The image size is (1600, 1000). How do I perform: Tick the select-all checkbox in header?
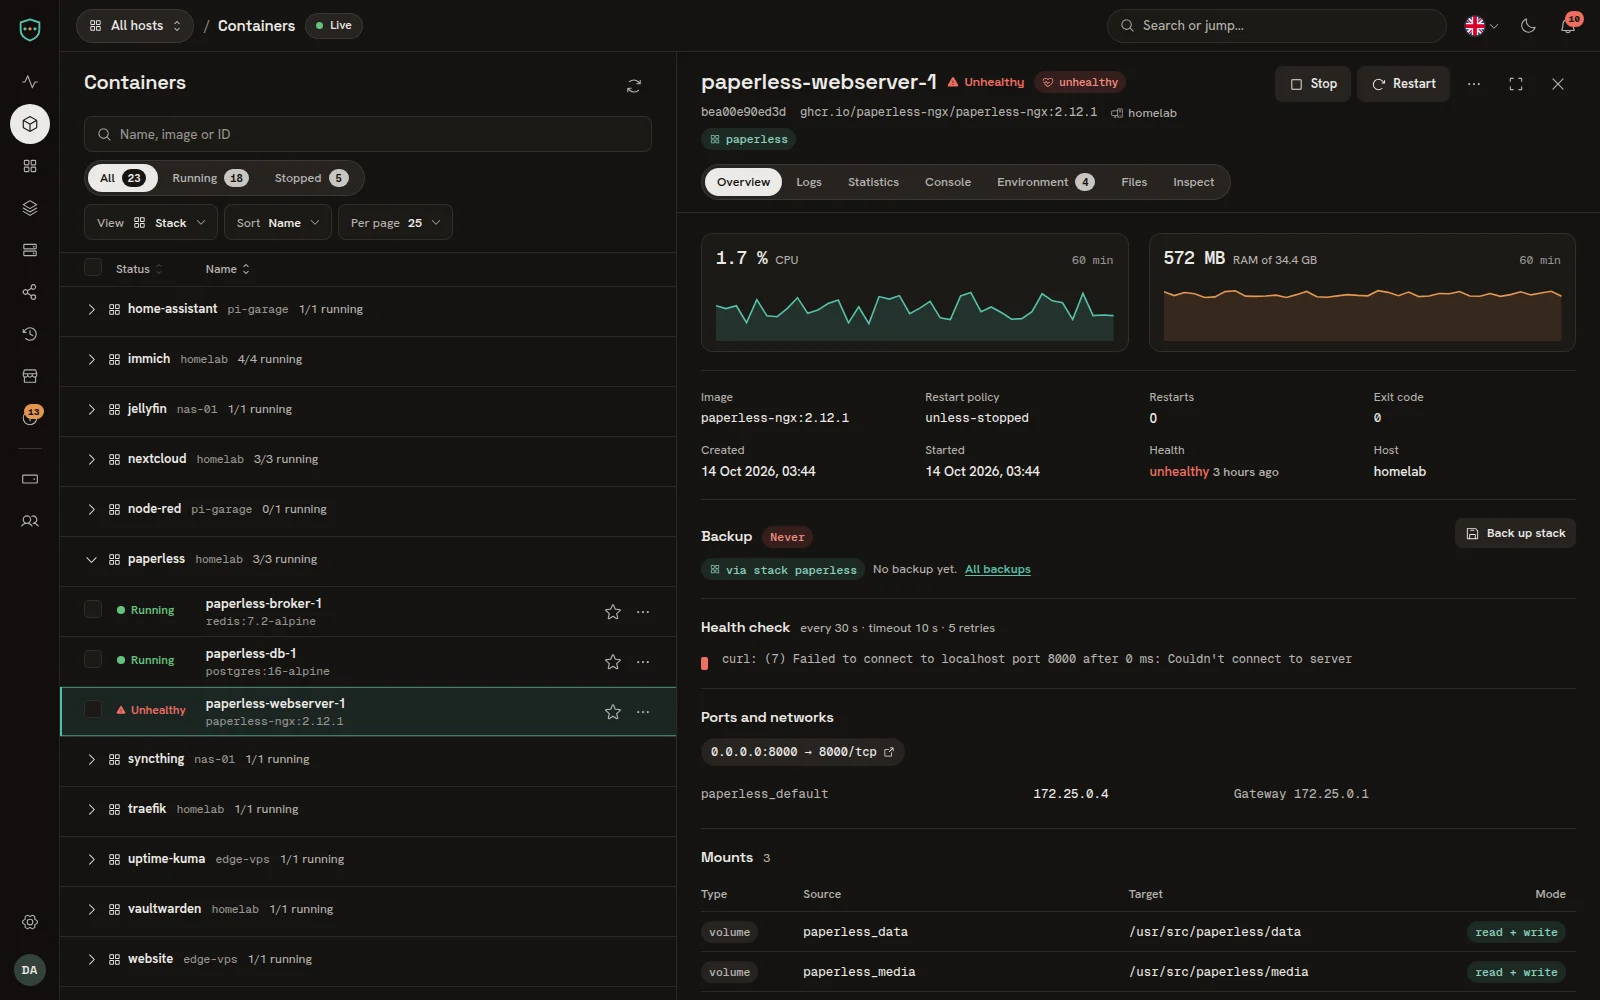point(93,268)
